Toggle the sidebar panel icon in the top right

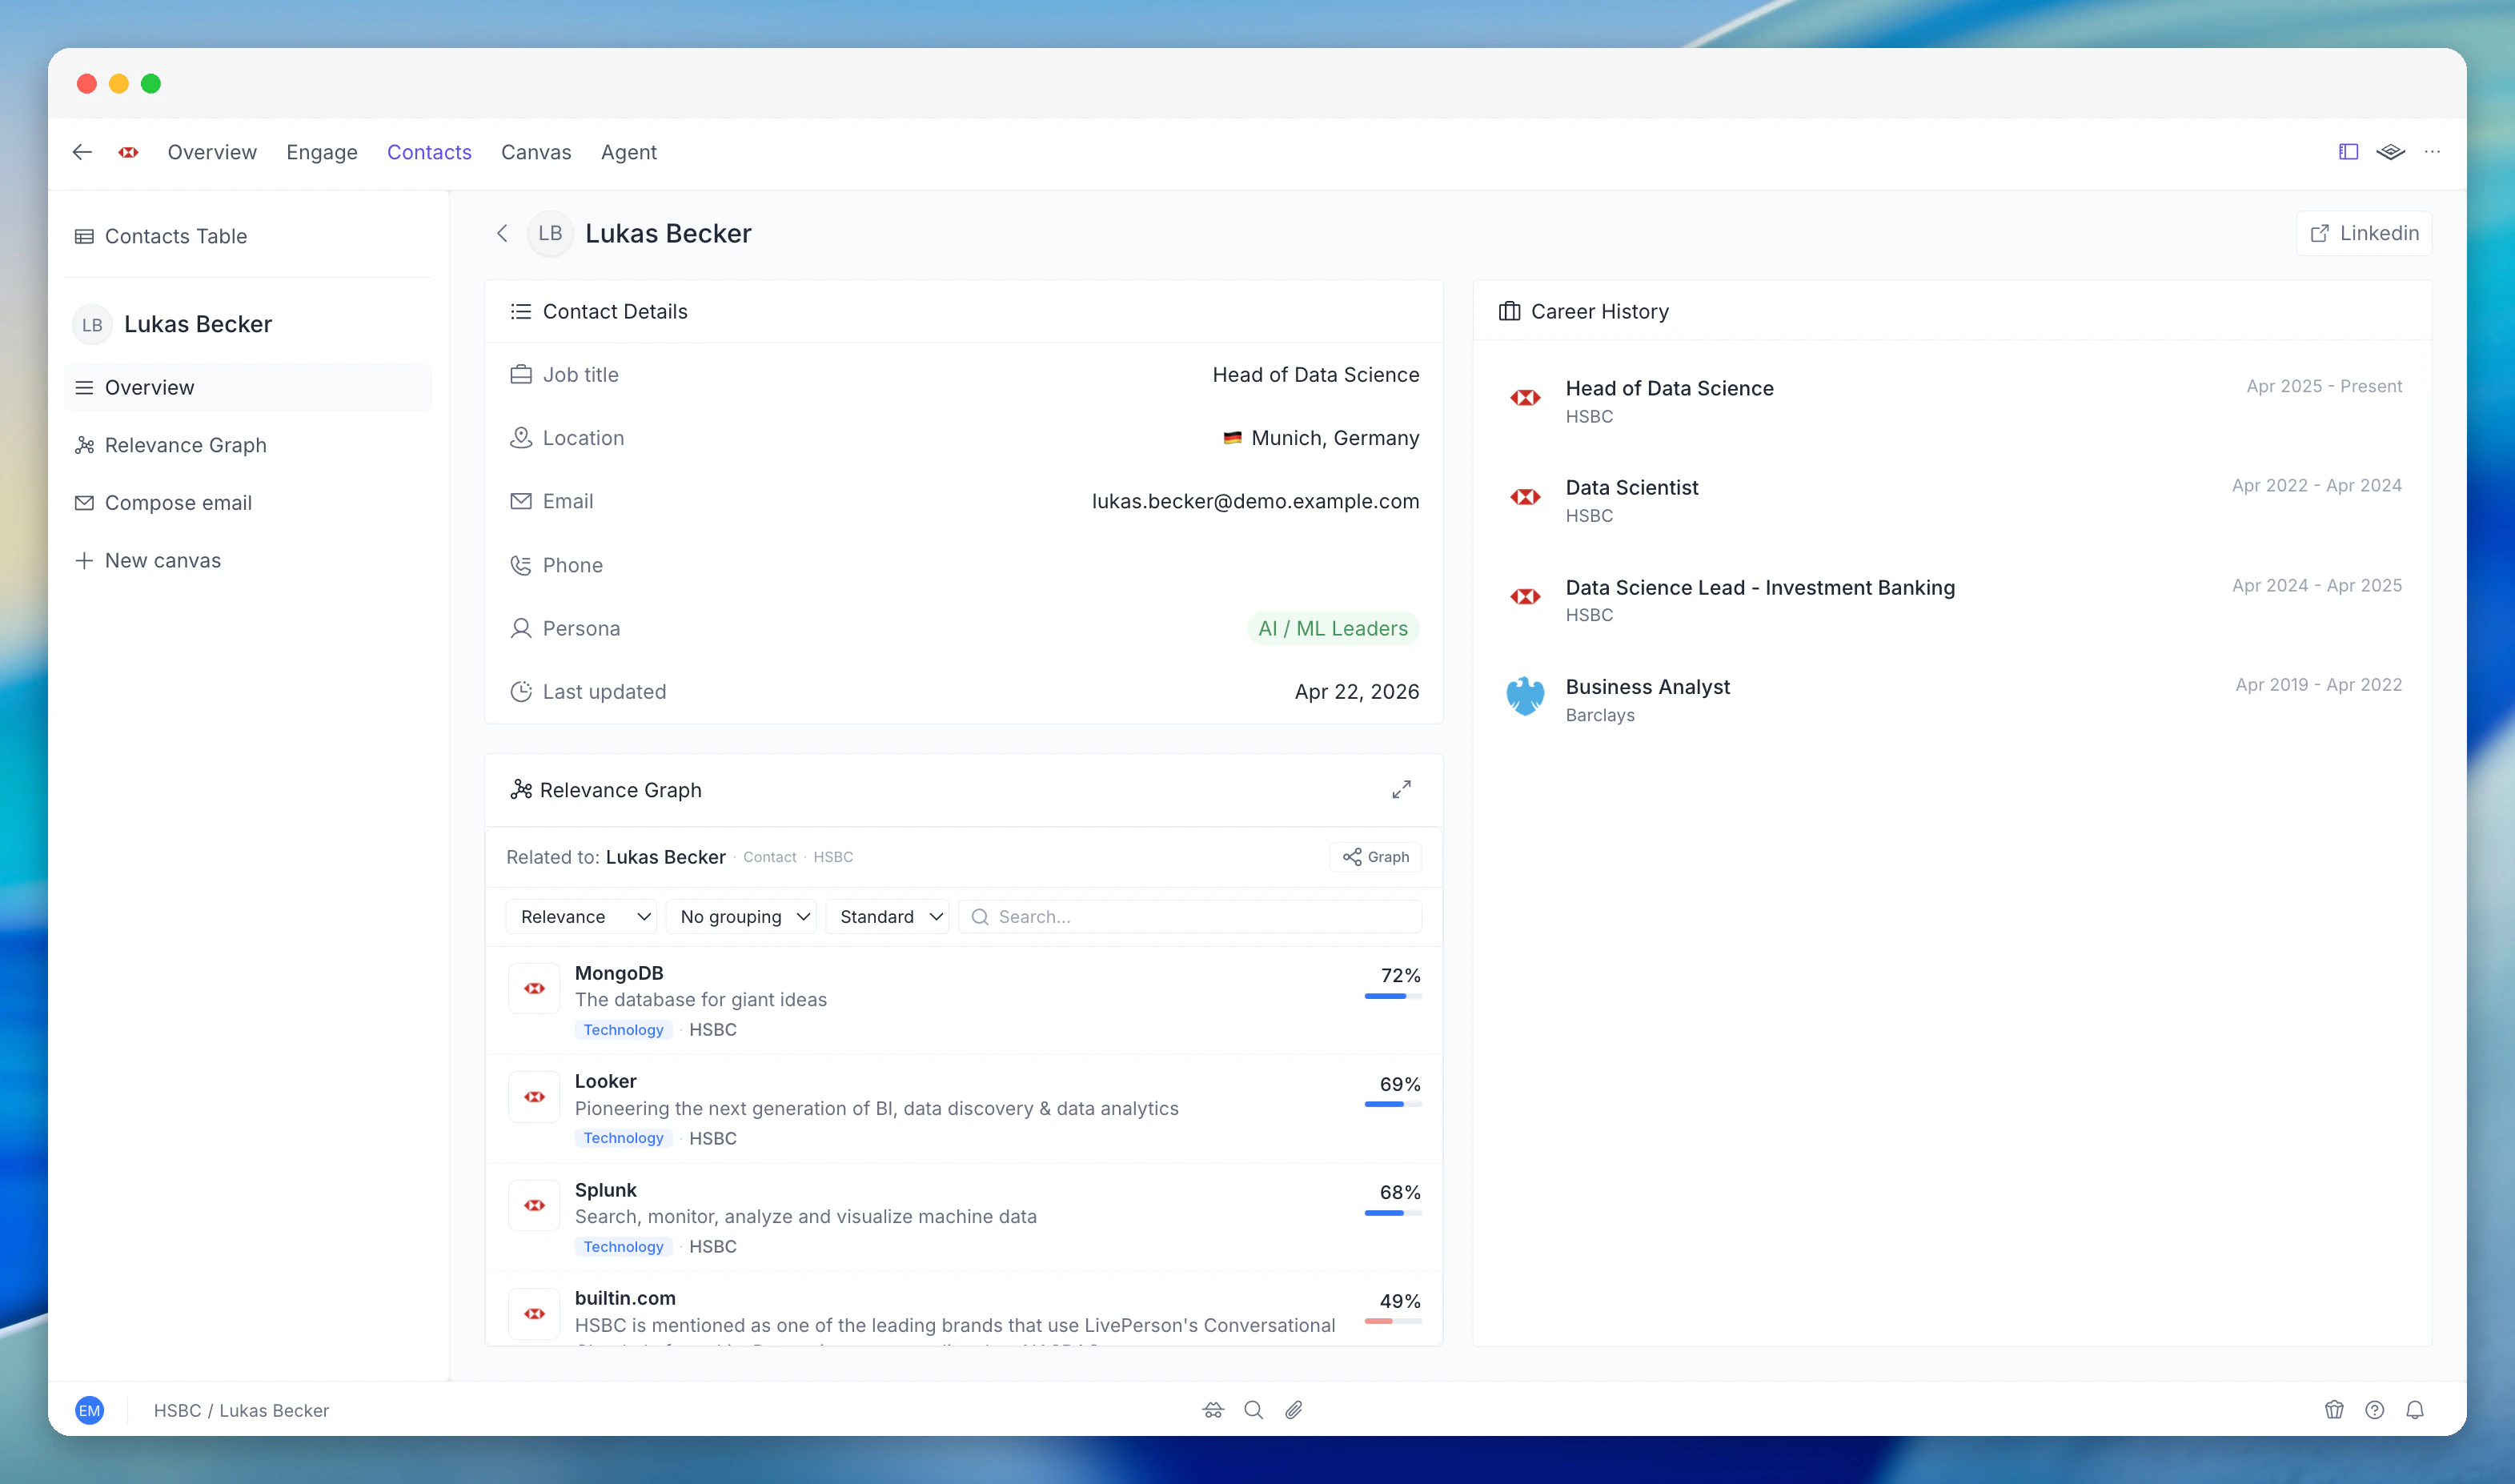(2348, 152)
